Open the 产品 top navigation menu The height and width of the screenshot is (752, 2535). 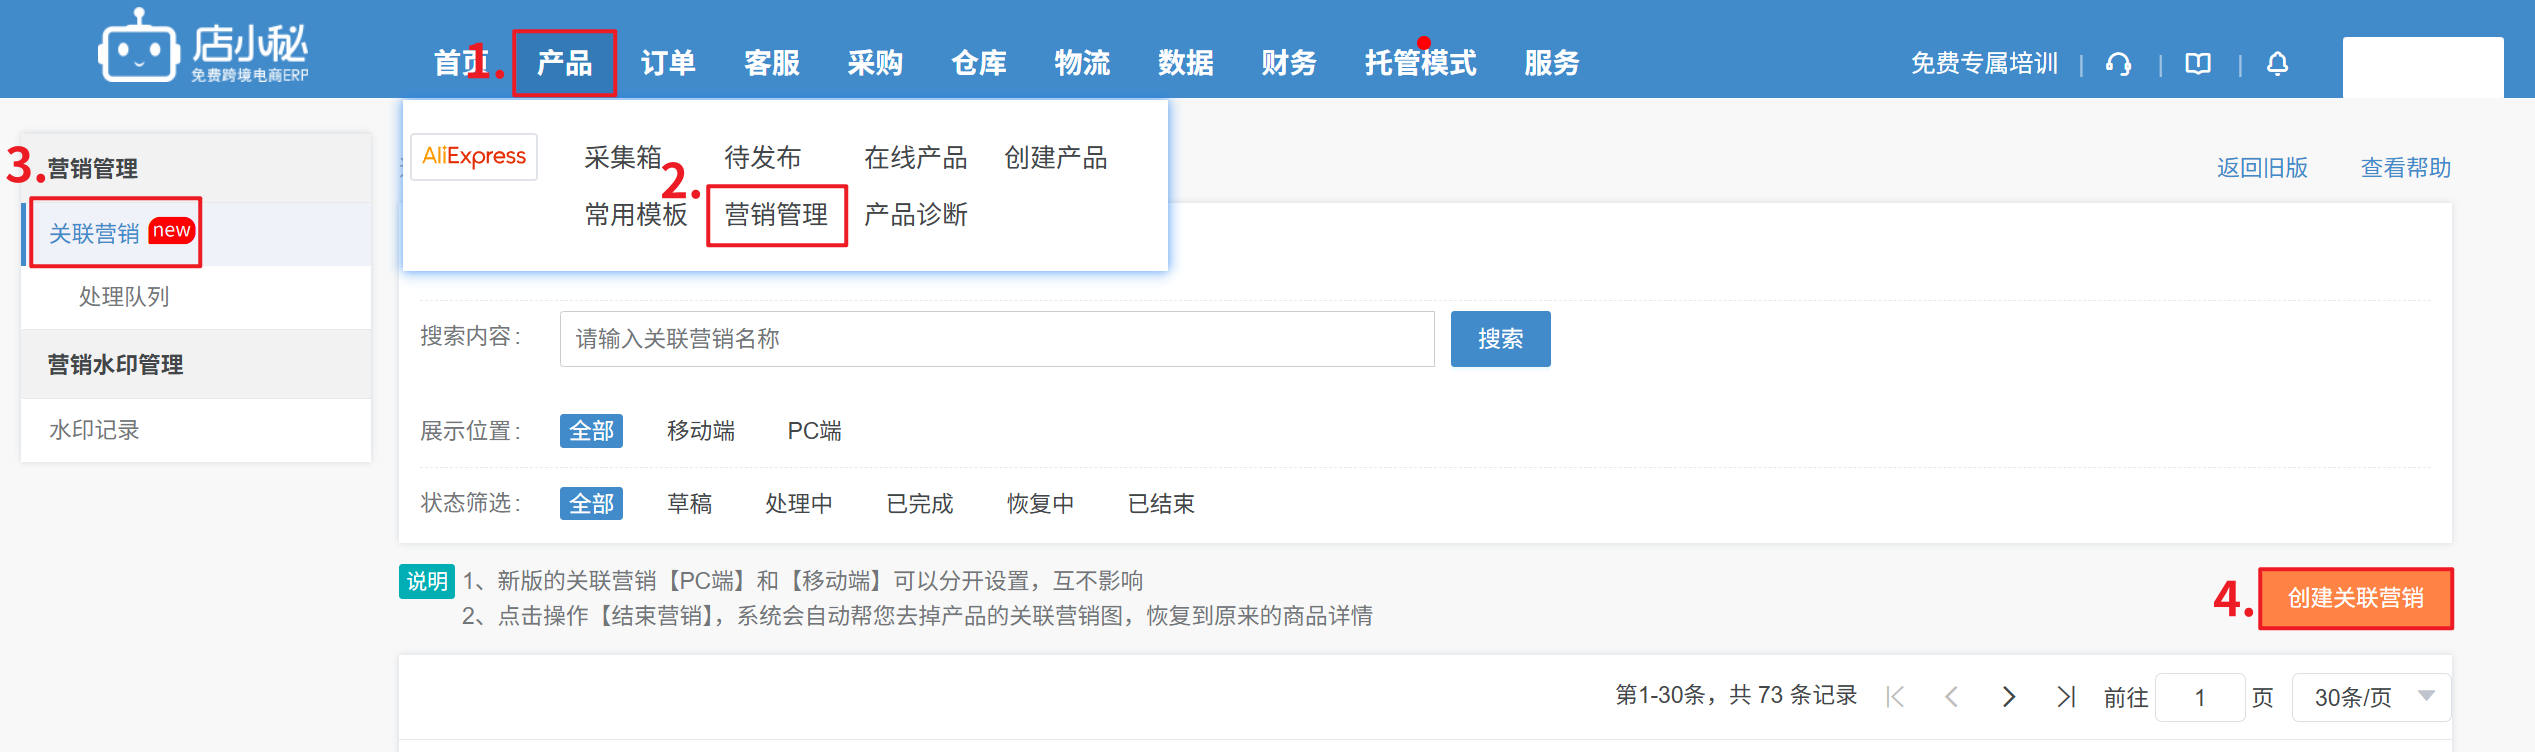pyautogui.click(x=564, y=63)
